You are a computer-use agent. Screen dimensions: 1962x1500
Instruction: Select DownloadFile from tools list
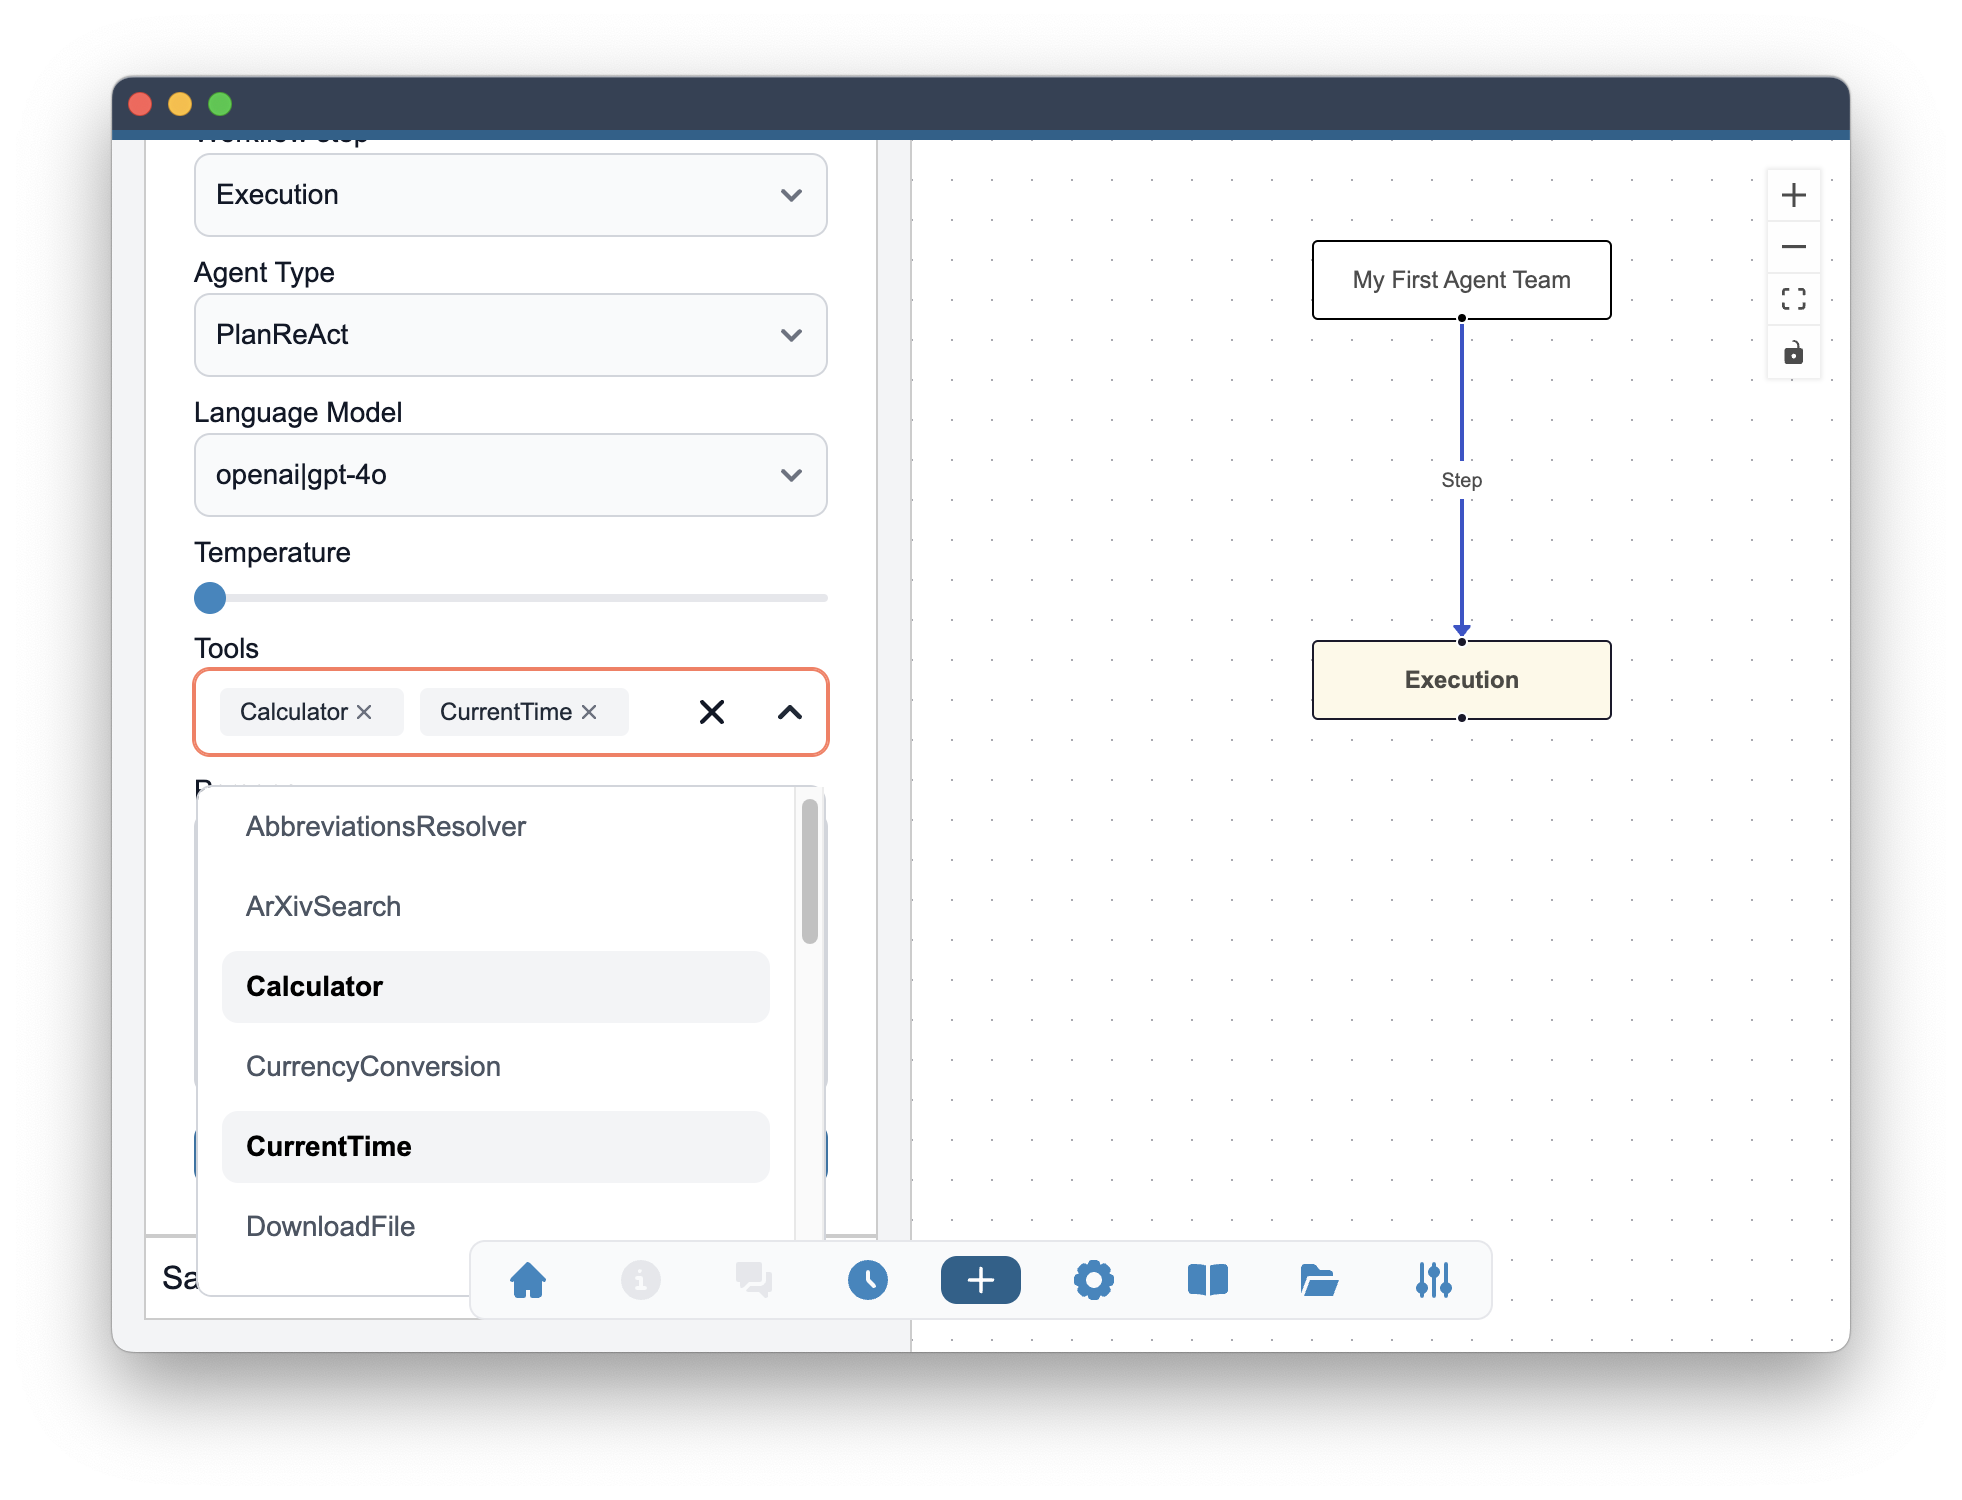pos(496,1227)
